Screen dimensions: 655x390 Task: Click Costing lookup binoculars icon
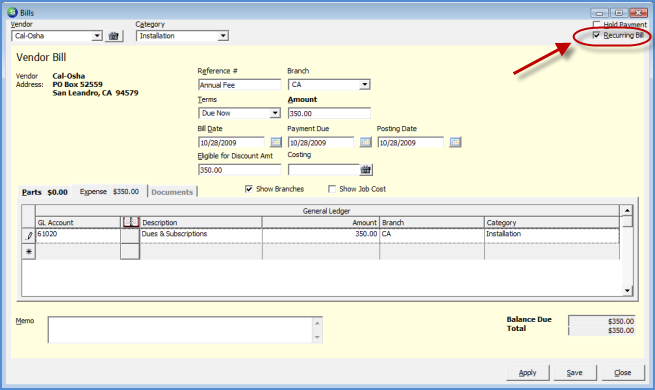(x=366, y=170)
